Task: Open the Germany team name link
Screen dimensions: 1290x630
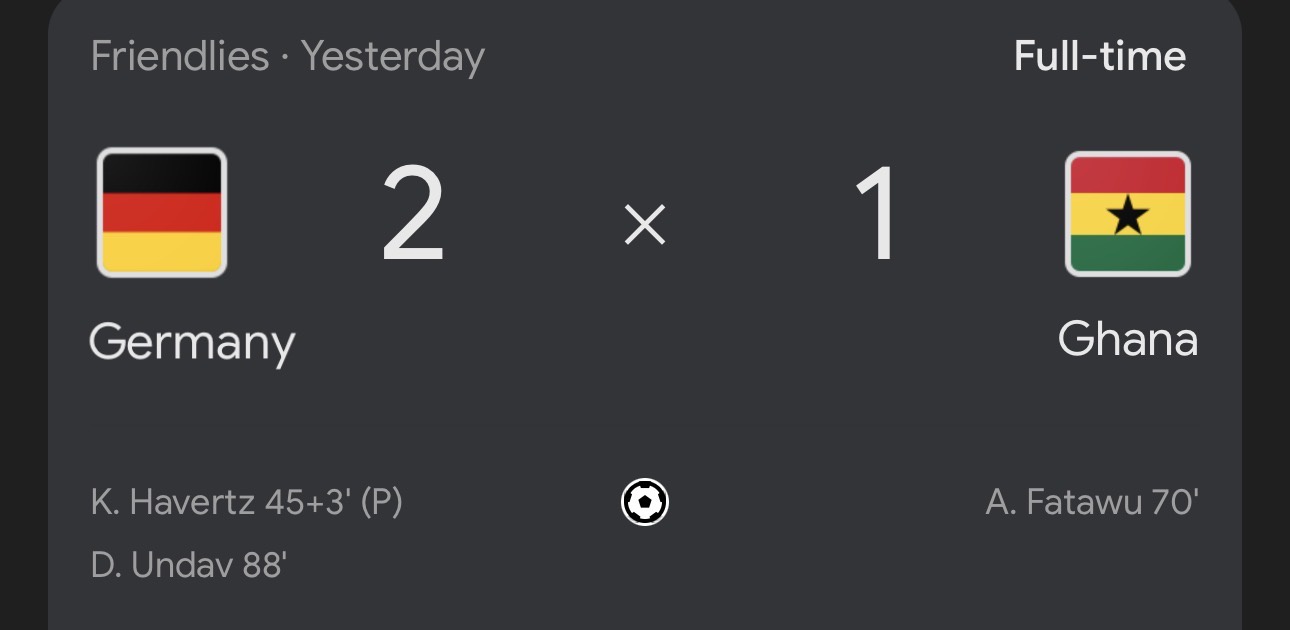Action: (x=192, y=343)
